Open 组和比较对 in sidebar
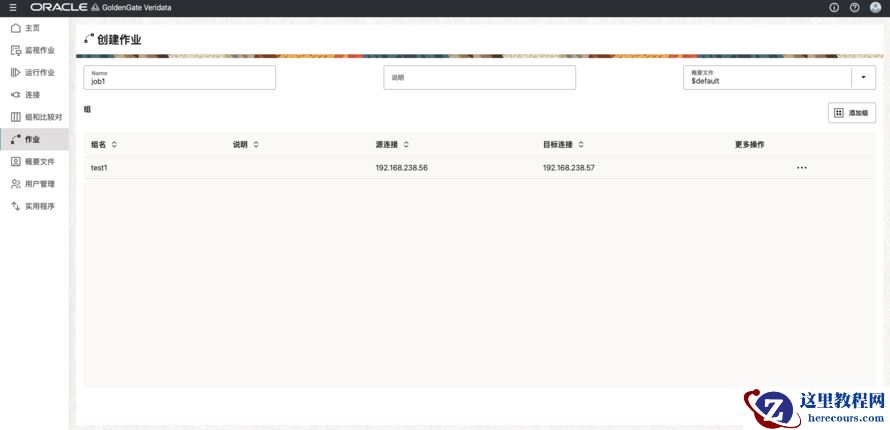The image size is (890, 430). [43, 117]
